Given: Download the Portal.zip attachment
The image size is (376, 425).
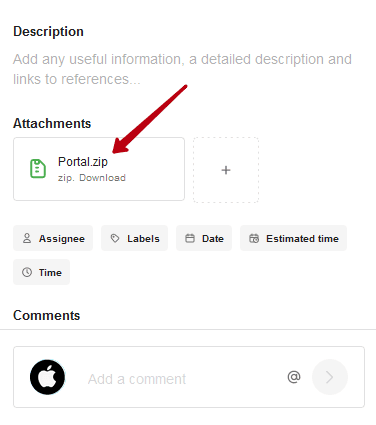Looking at the screenshot, I should click(x=102, y=178).
